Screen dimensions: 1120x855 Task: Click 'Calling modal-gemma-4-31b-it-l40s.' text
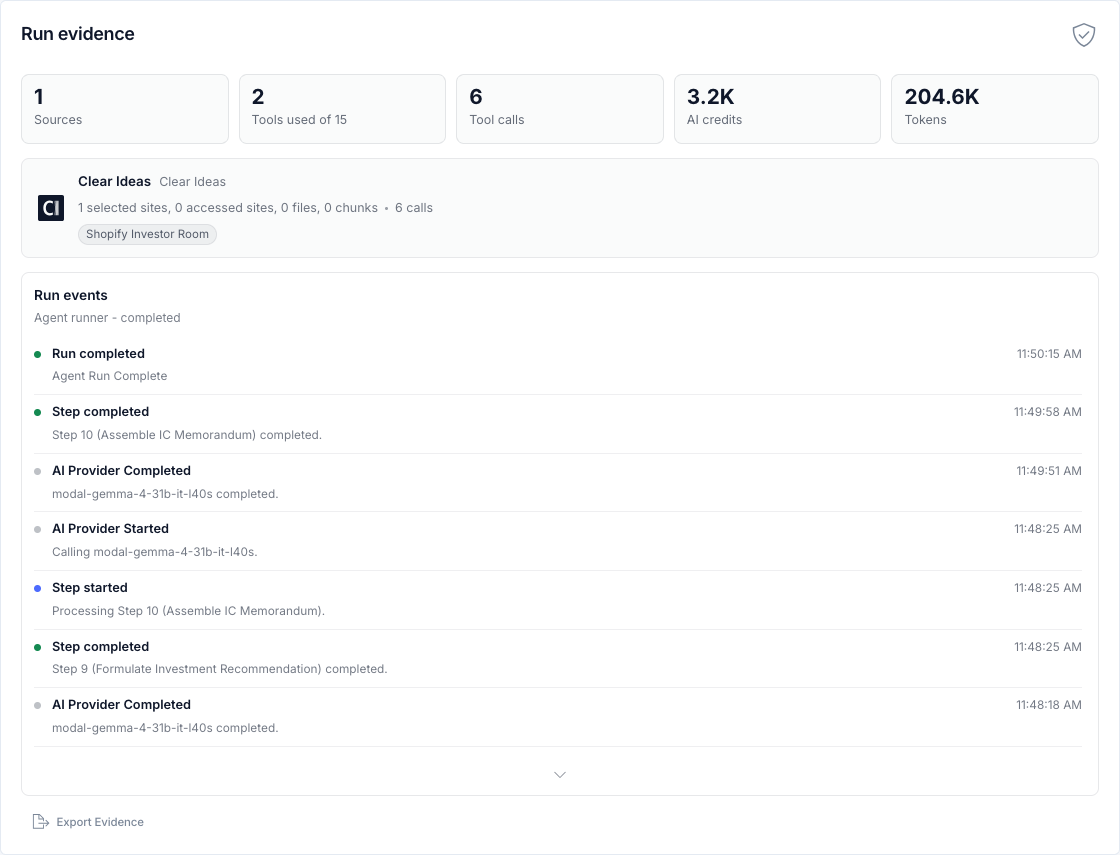pyautogui.click(x=155, y=552)
